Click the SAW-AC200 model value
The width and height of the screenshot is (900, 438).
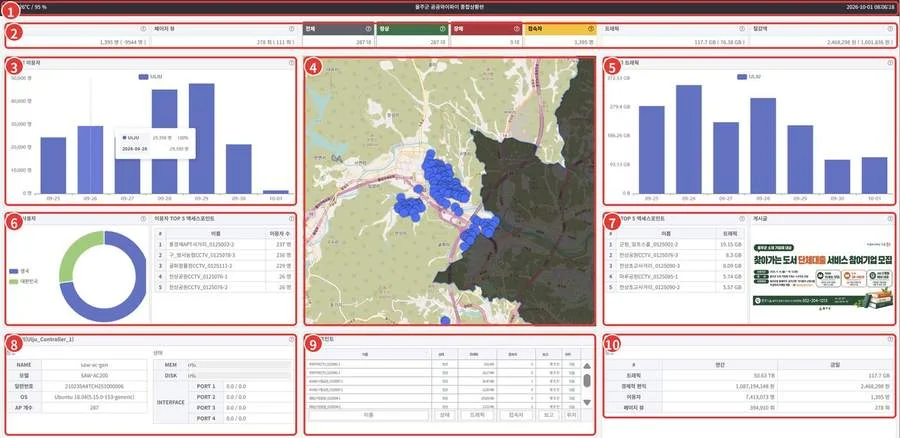95,375
